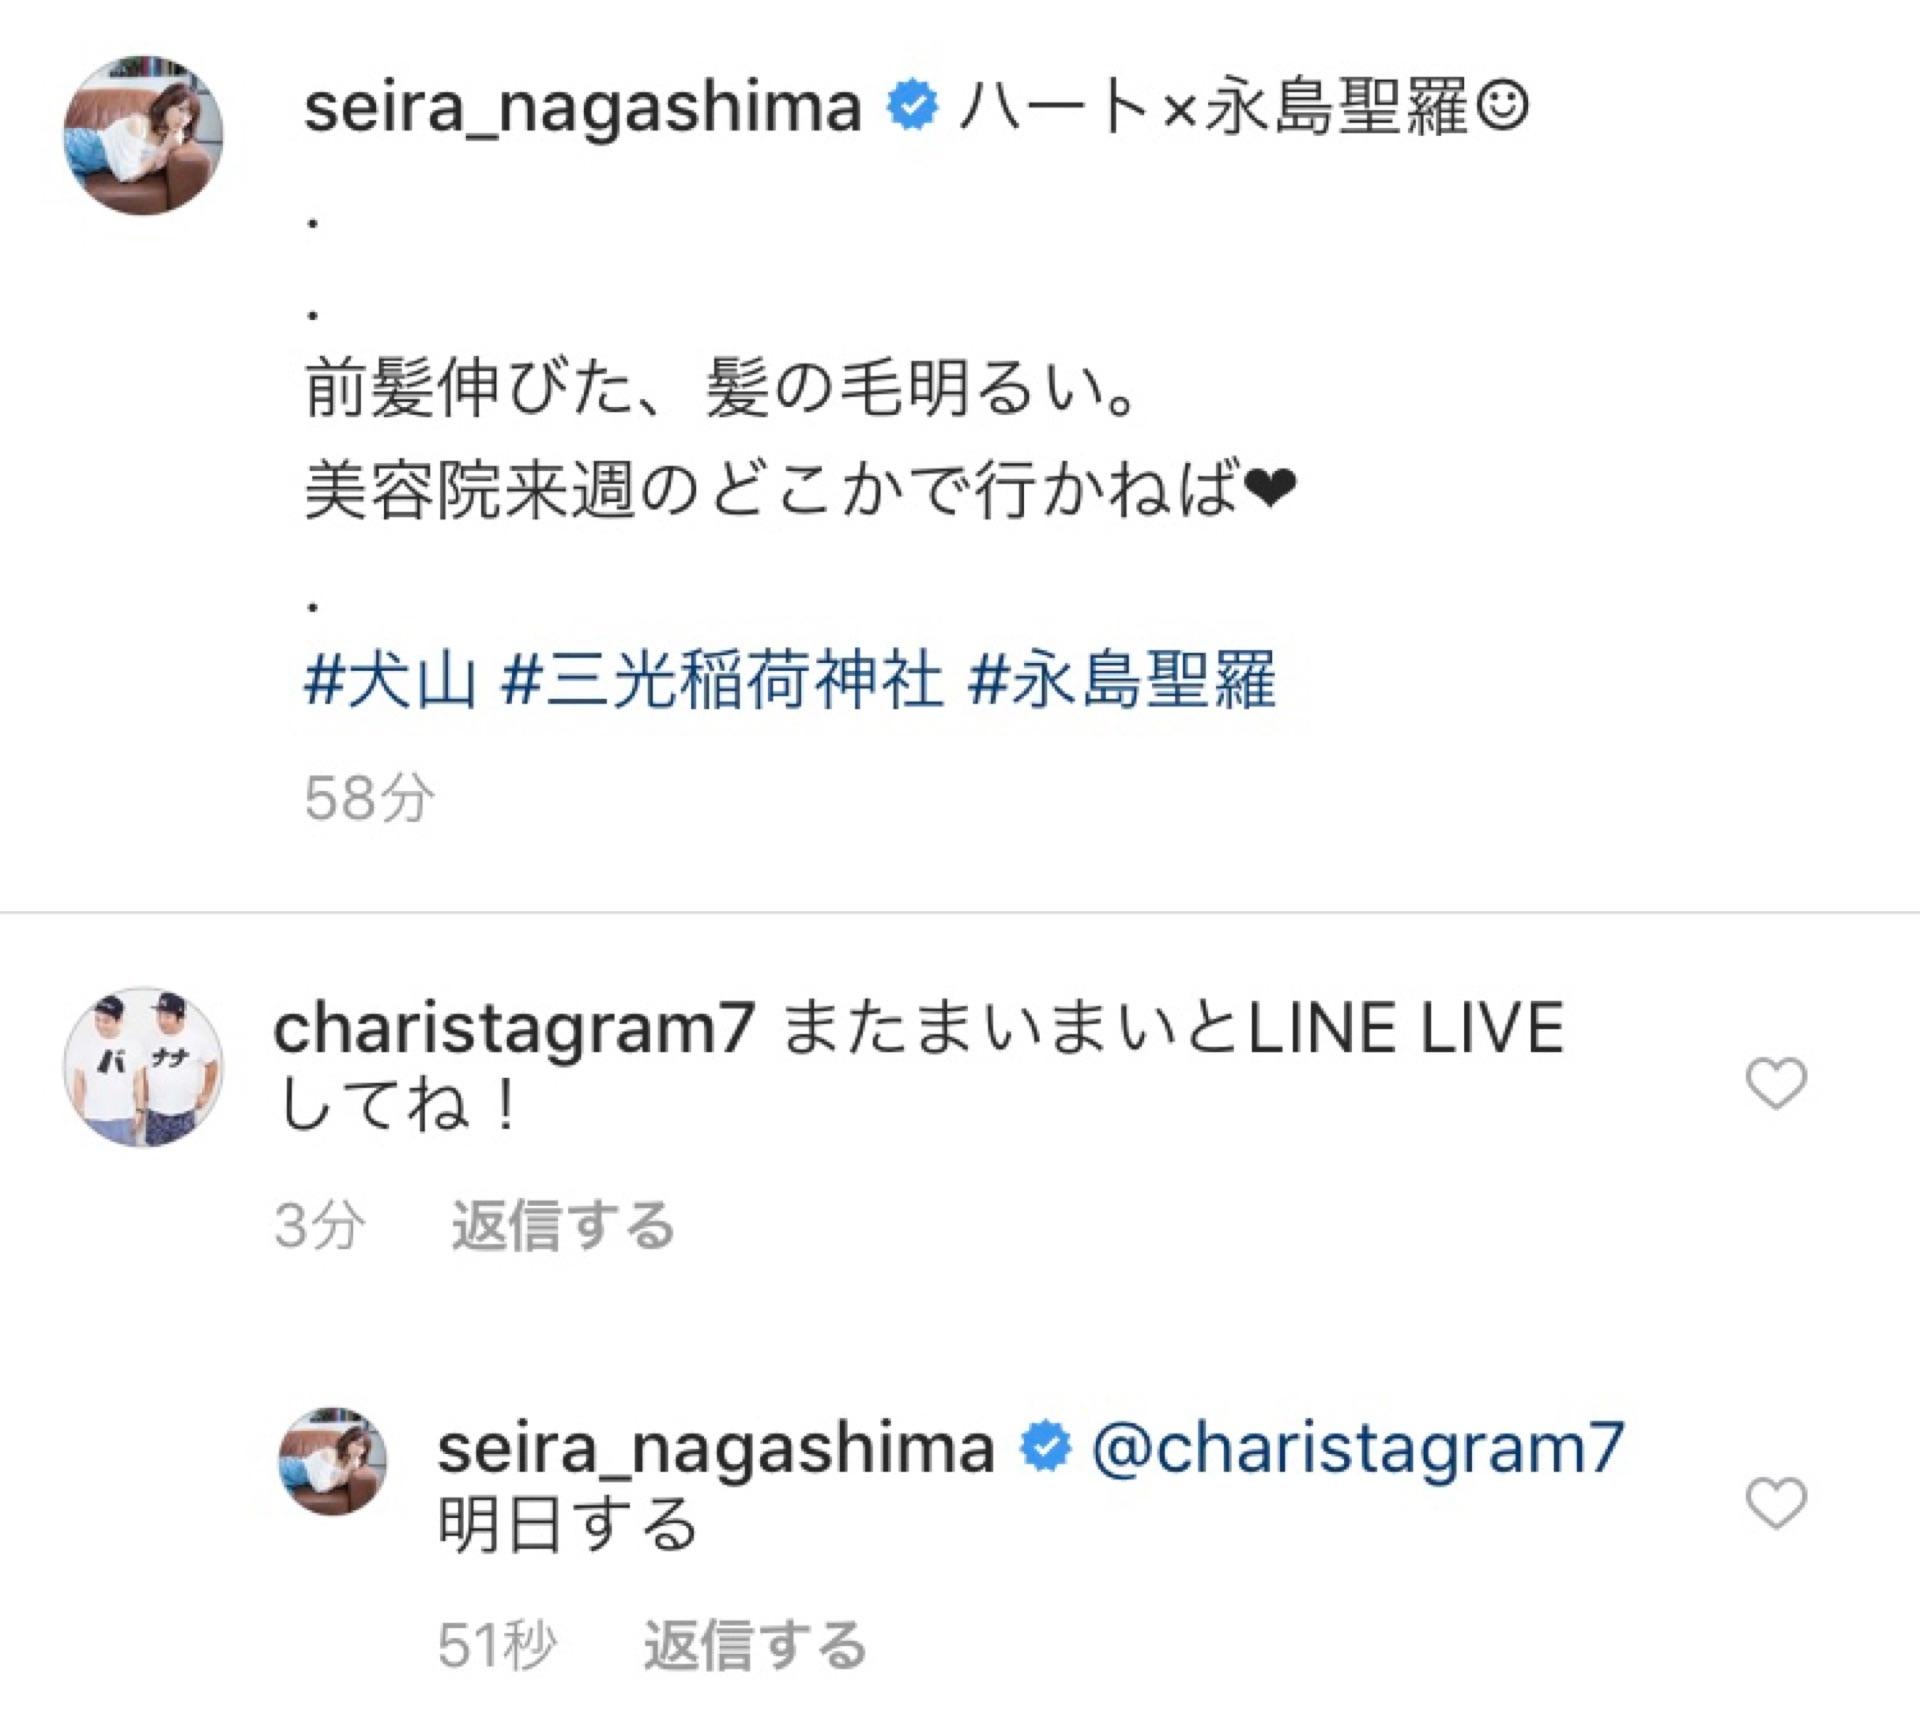Click the 58分 timestamp under the caption

tap(369, 799)
